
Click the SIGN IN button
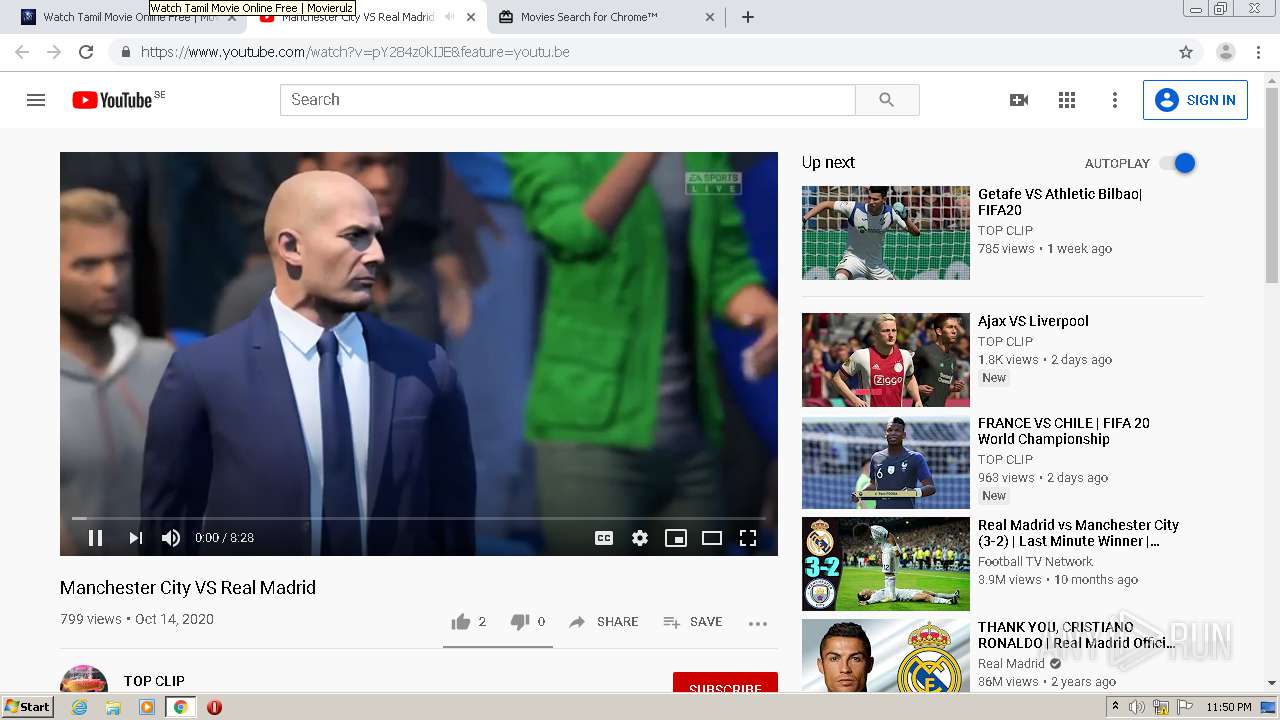[1195, 100]
